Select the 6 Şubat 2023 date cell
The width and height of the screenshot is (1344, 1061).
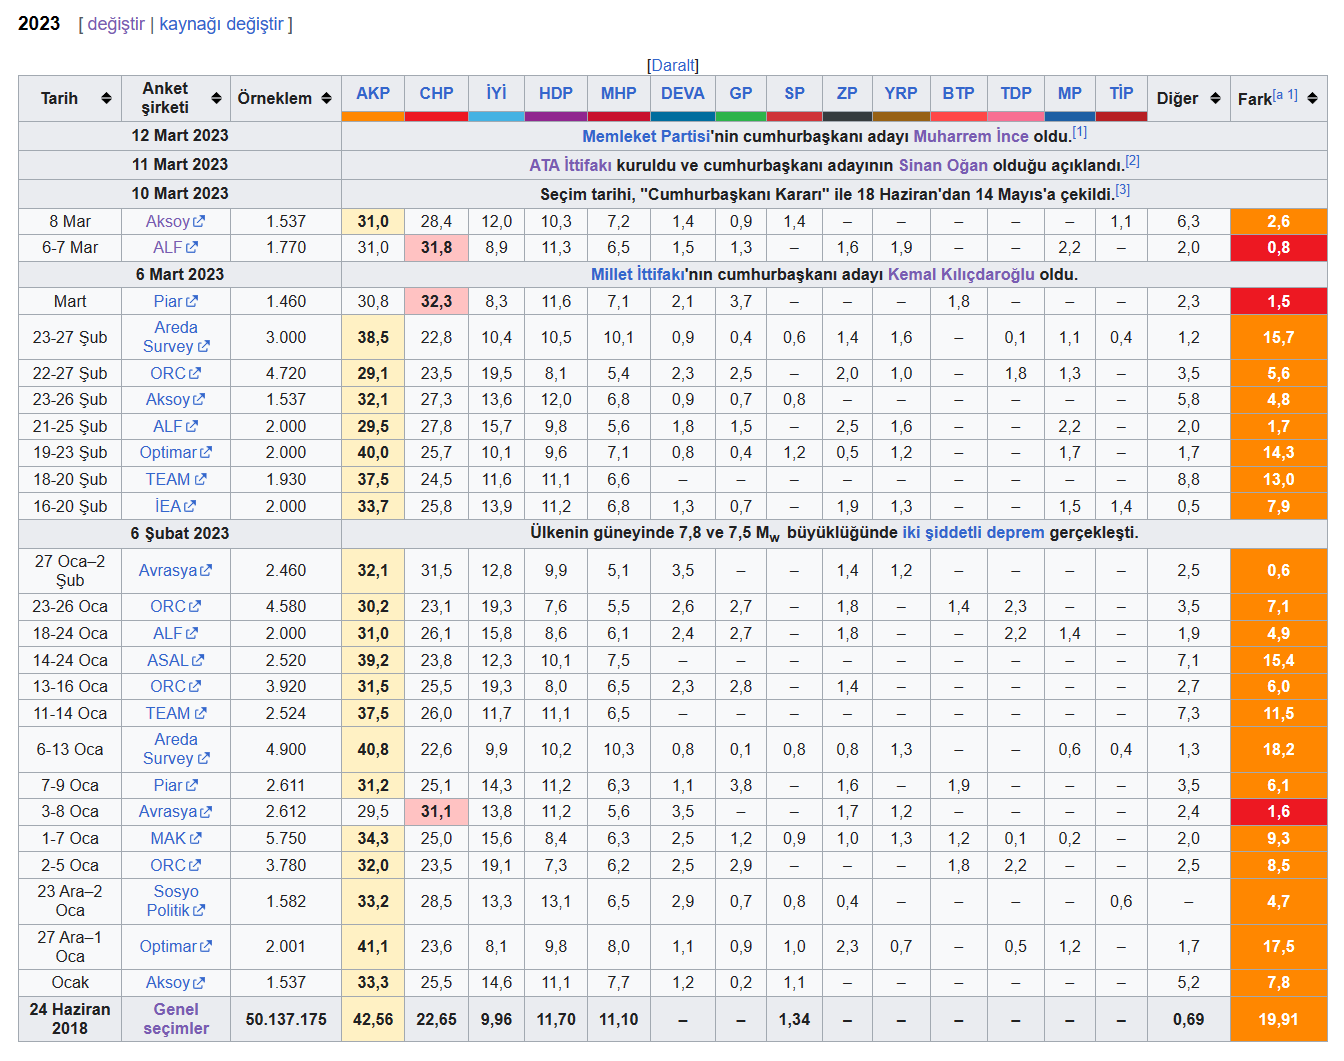point(180,533)
